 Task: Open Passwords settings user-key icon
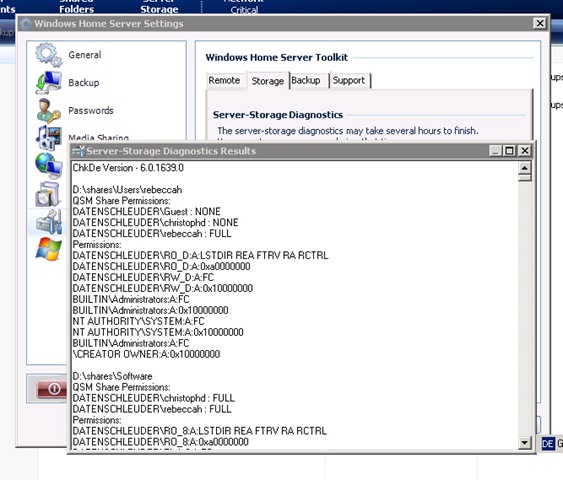click(48, 111)
